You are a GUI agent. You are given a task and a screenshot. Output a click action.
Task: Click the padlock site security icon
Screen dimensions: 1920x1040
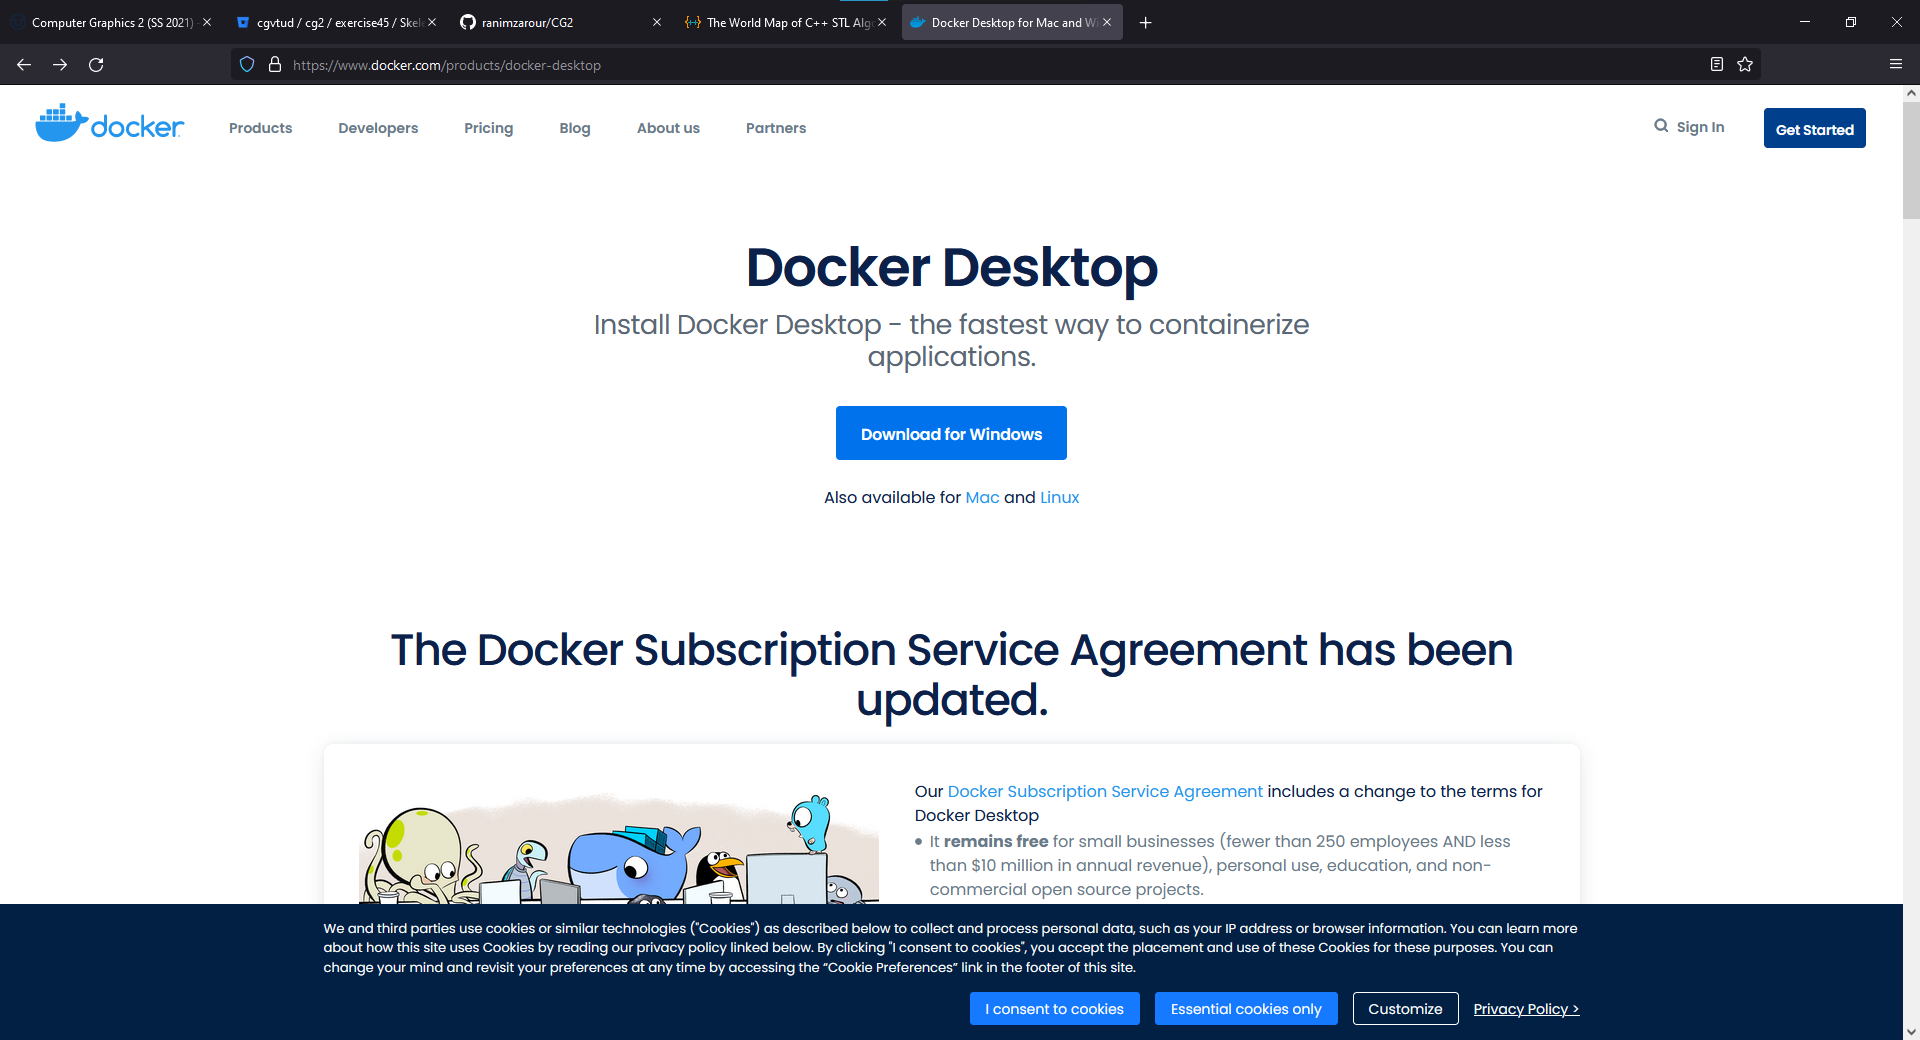coord(276,64)
